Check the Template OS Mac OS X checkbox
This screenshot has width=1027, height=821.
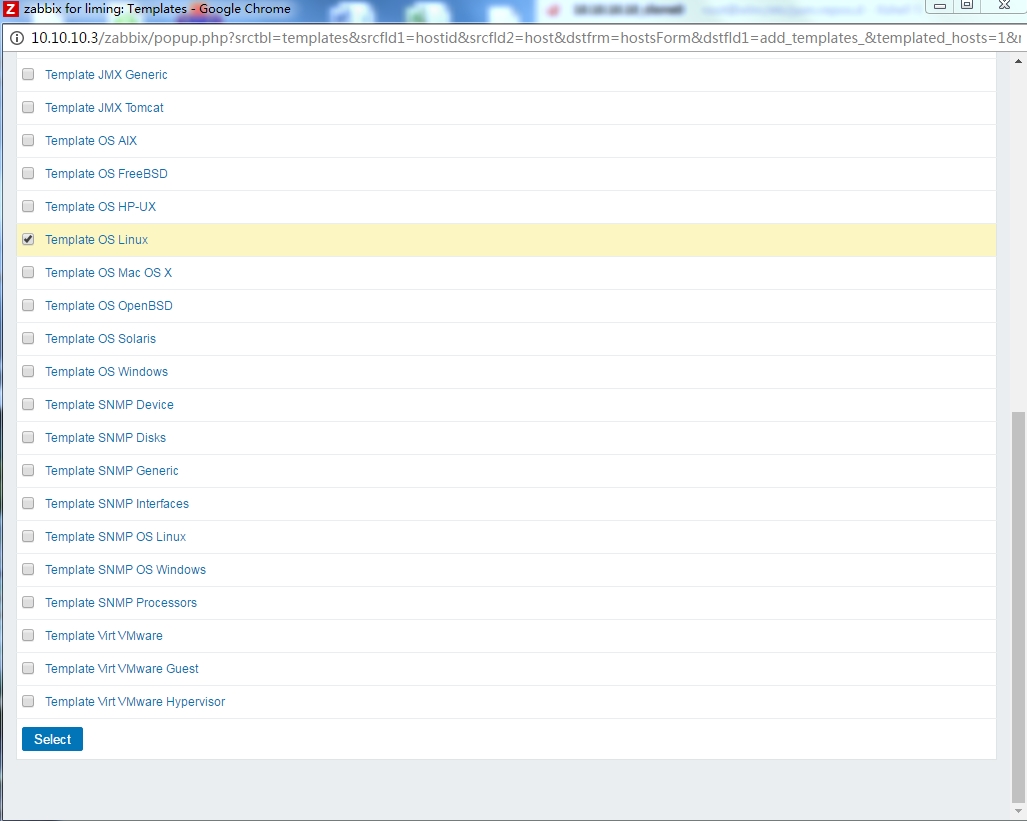click(x=28, y=272)
